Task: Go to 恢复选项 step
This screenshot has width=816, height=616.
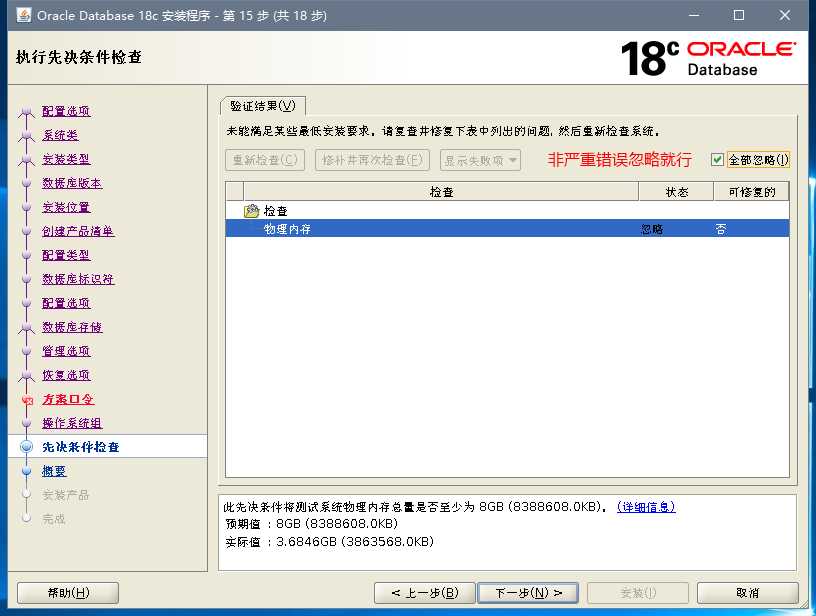Action: point(66,375)
